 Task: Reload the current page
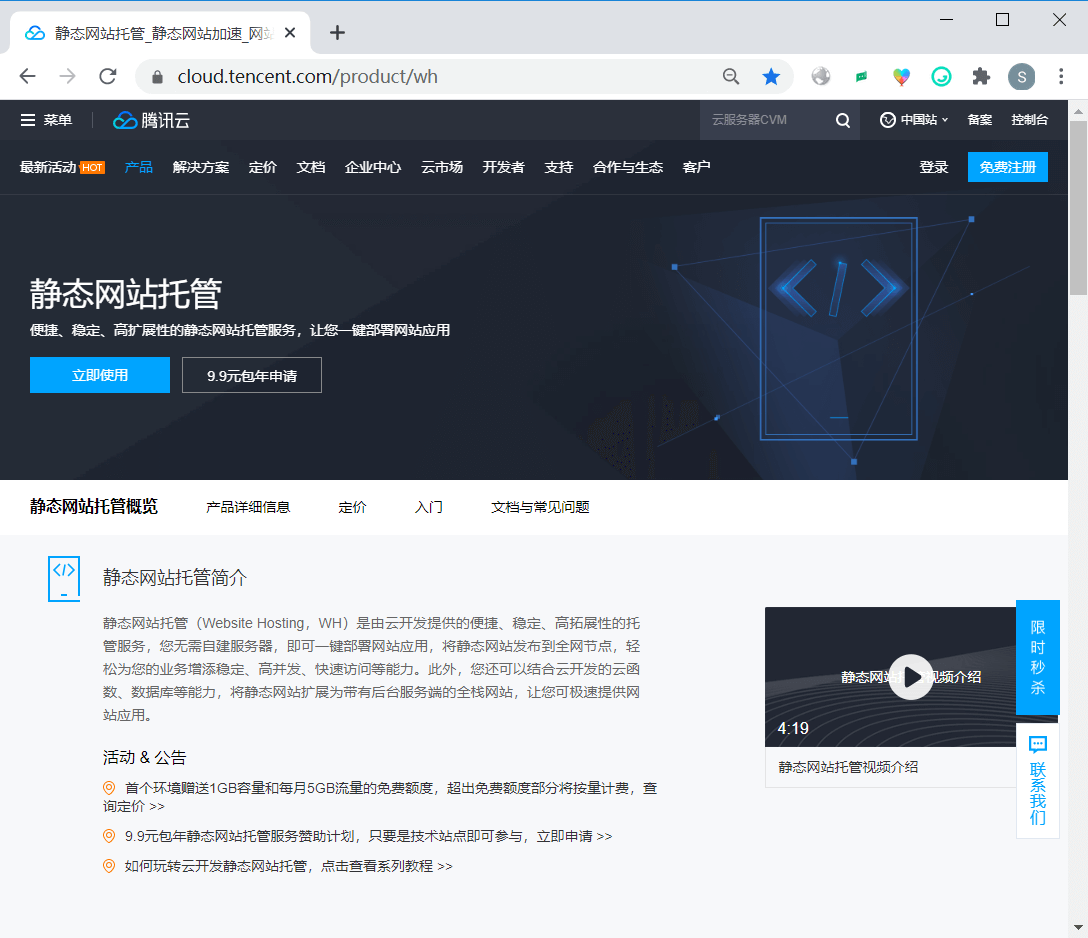(108, 76)
